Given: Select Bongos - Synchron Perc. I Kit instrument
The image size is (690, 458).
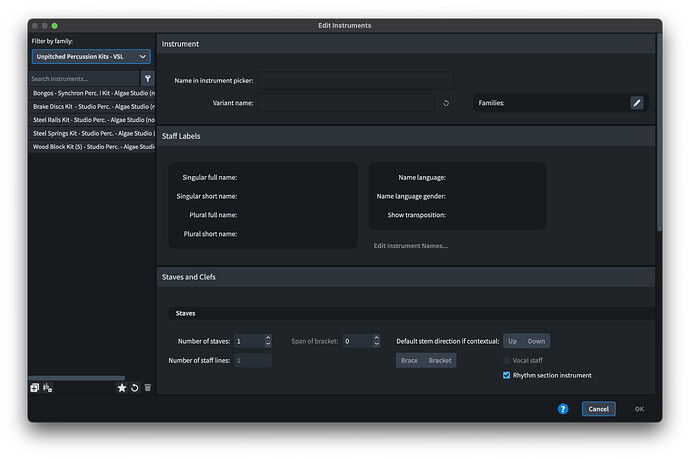Looking at the screenshot, I should tap(92, 93).
